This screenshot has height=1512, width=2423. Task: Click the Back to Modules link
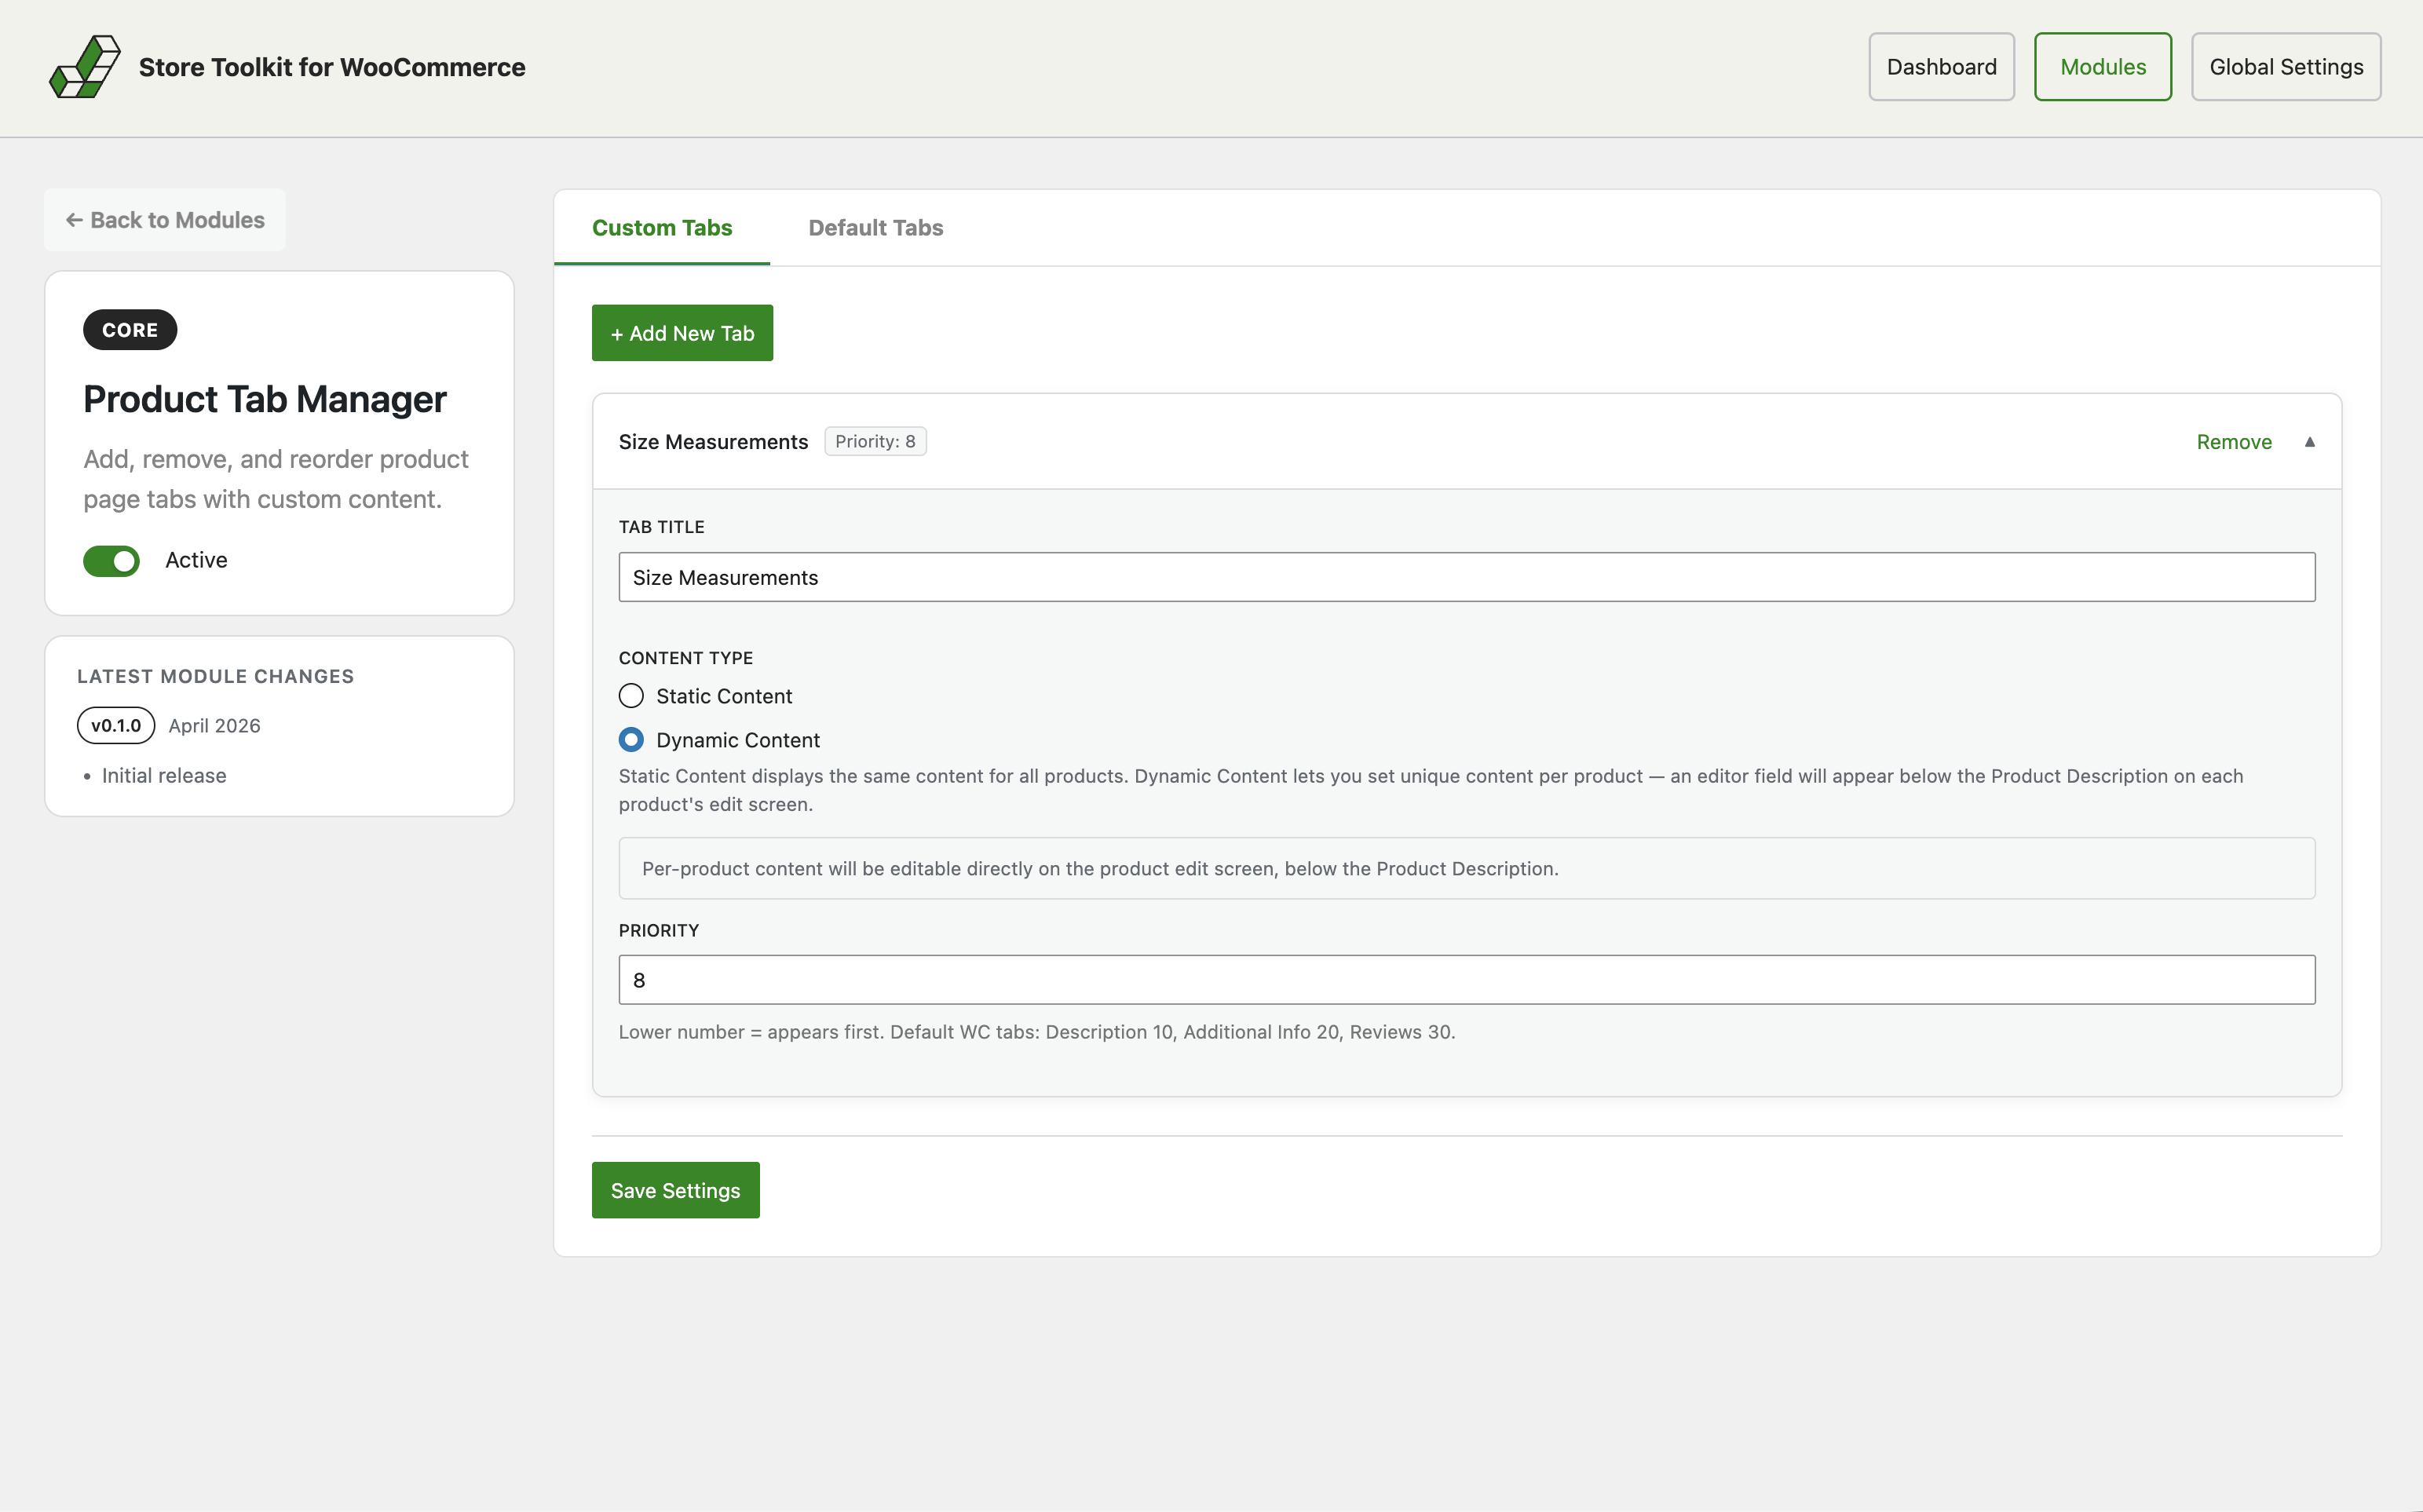pos(165,219)
